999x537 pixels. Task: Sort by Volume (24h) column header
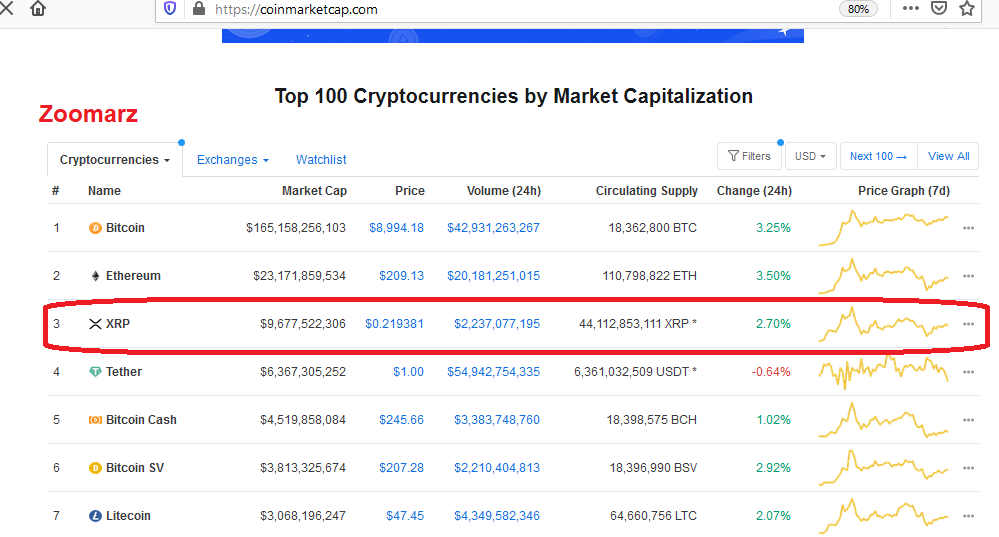point(503,191)
